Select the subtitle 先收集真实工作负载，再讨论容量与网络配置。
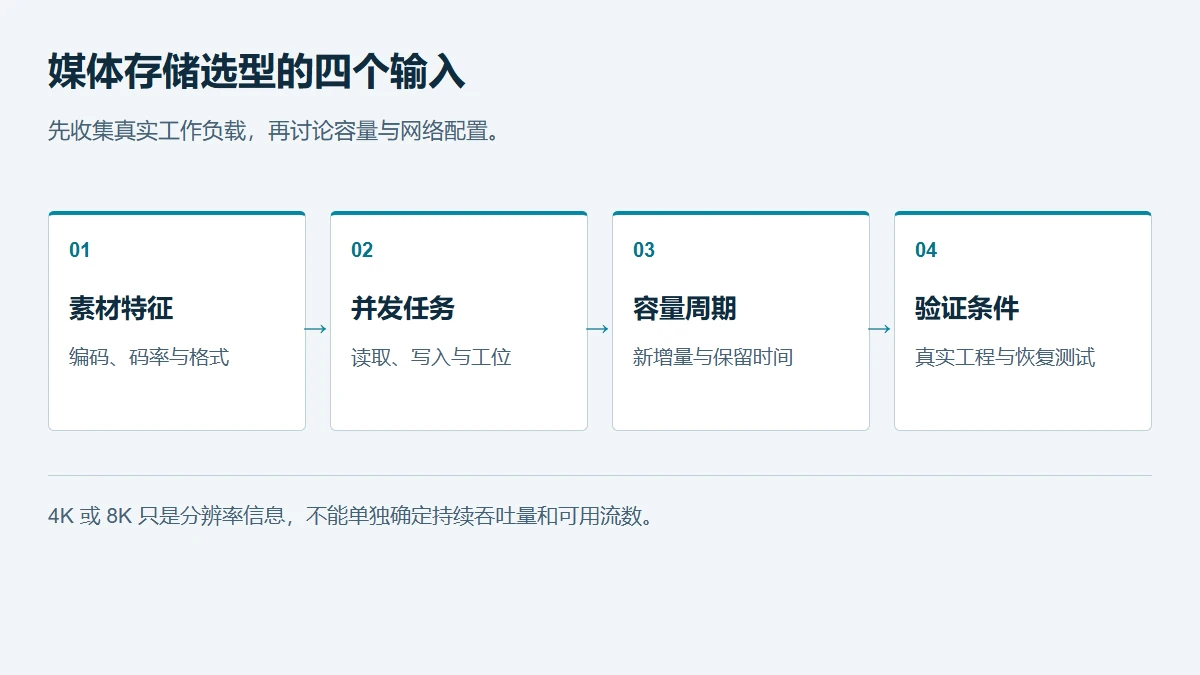 (273, 131)
